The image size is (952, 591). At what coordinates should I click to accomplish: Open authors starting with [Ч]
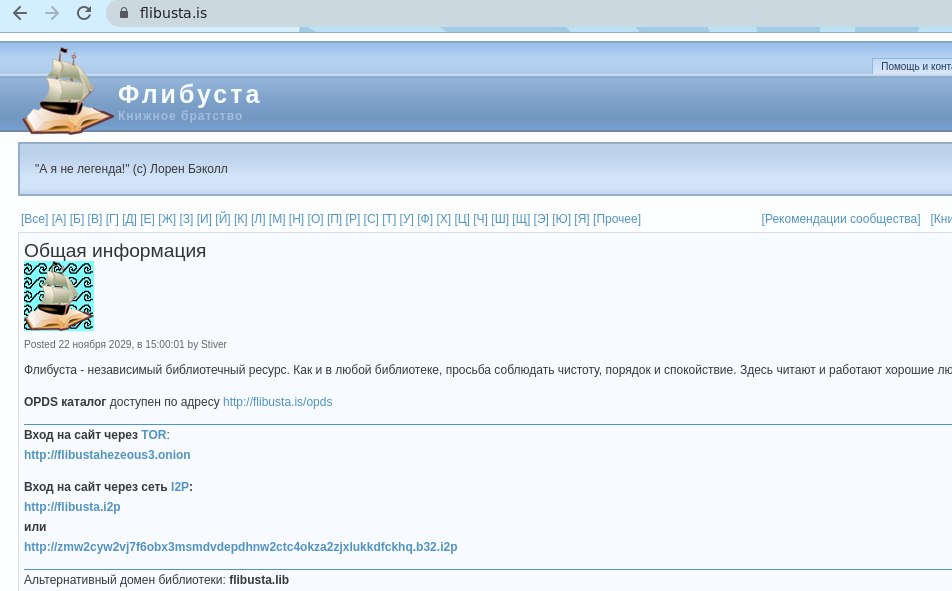[x=480, y=219]
